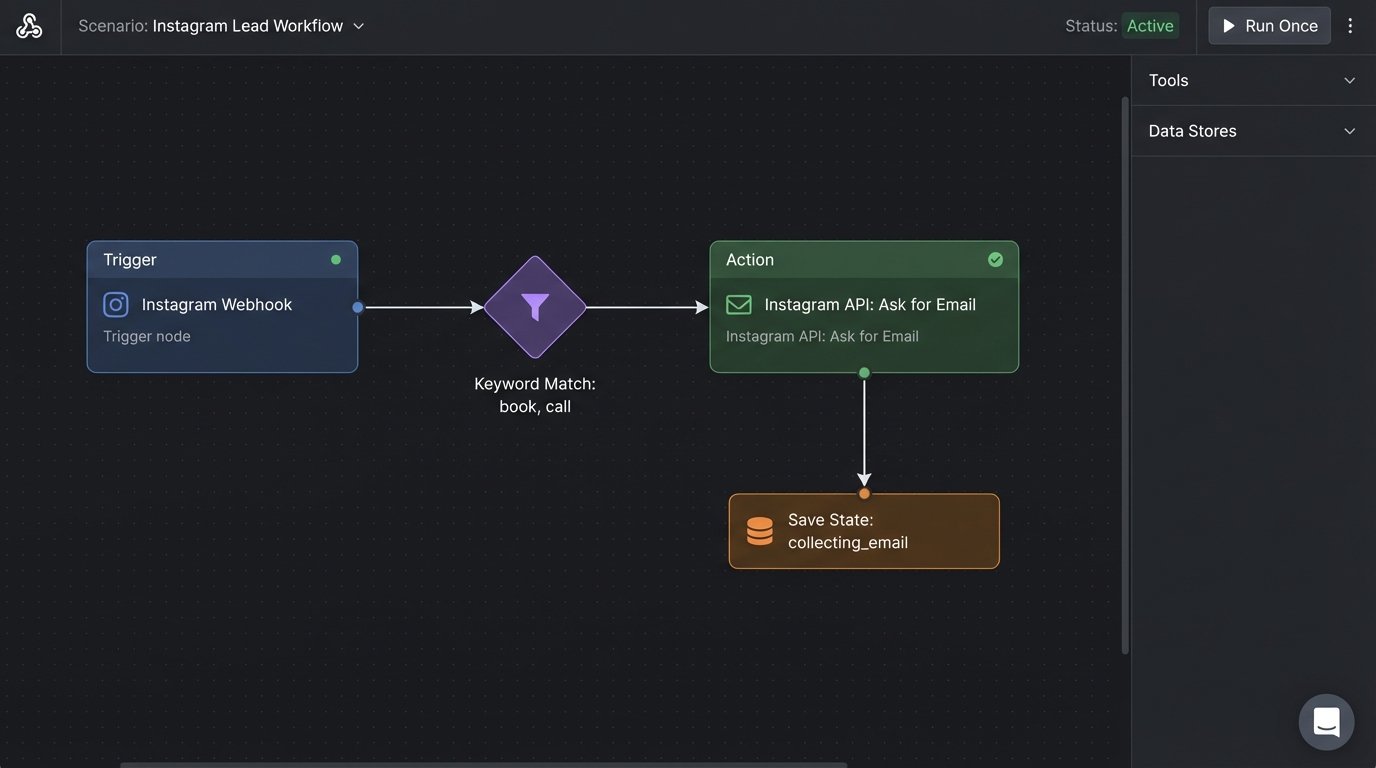Click the envelope icon in Action node

738,305
